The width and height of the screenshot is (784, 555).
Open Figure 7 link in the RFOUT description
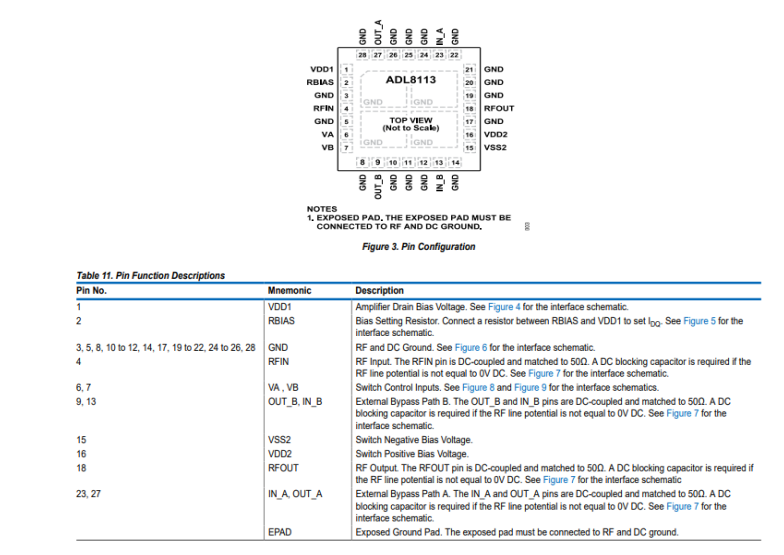[x=559, y=480]
